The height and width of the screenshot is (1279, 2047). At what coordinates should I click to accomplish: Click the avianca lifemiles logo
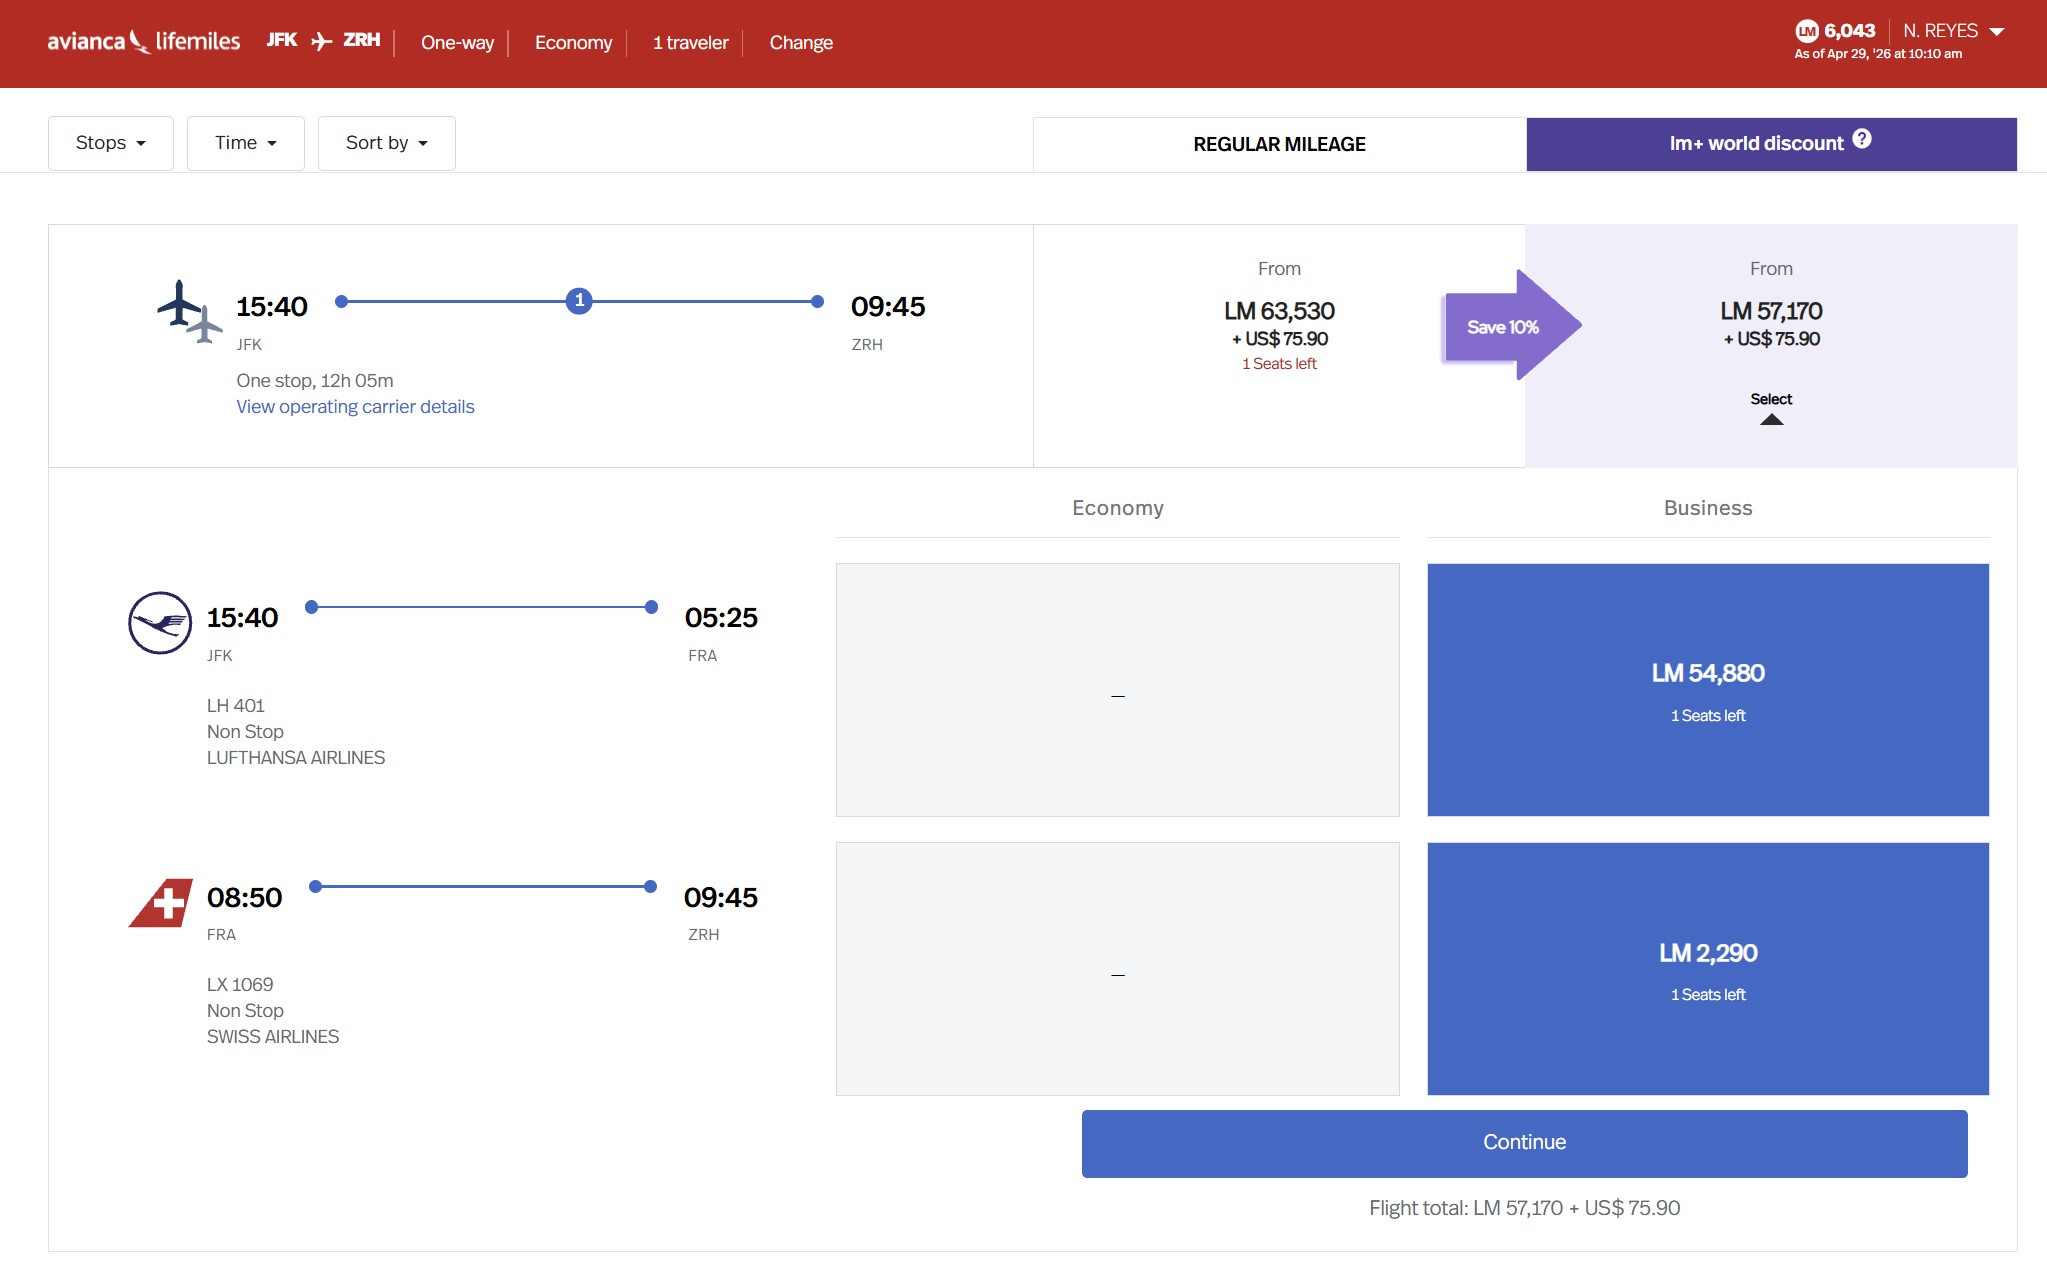(143, 41)
